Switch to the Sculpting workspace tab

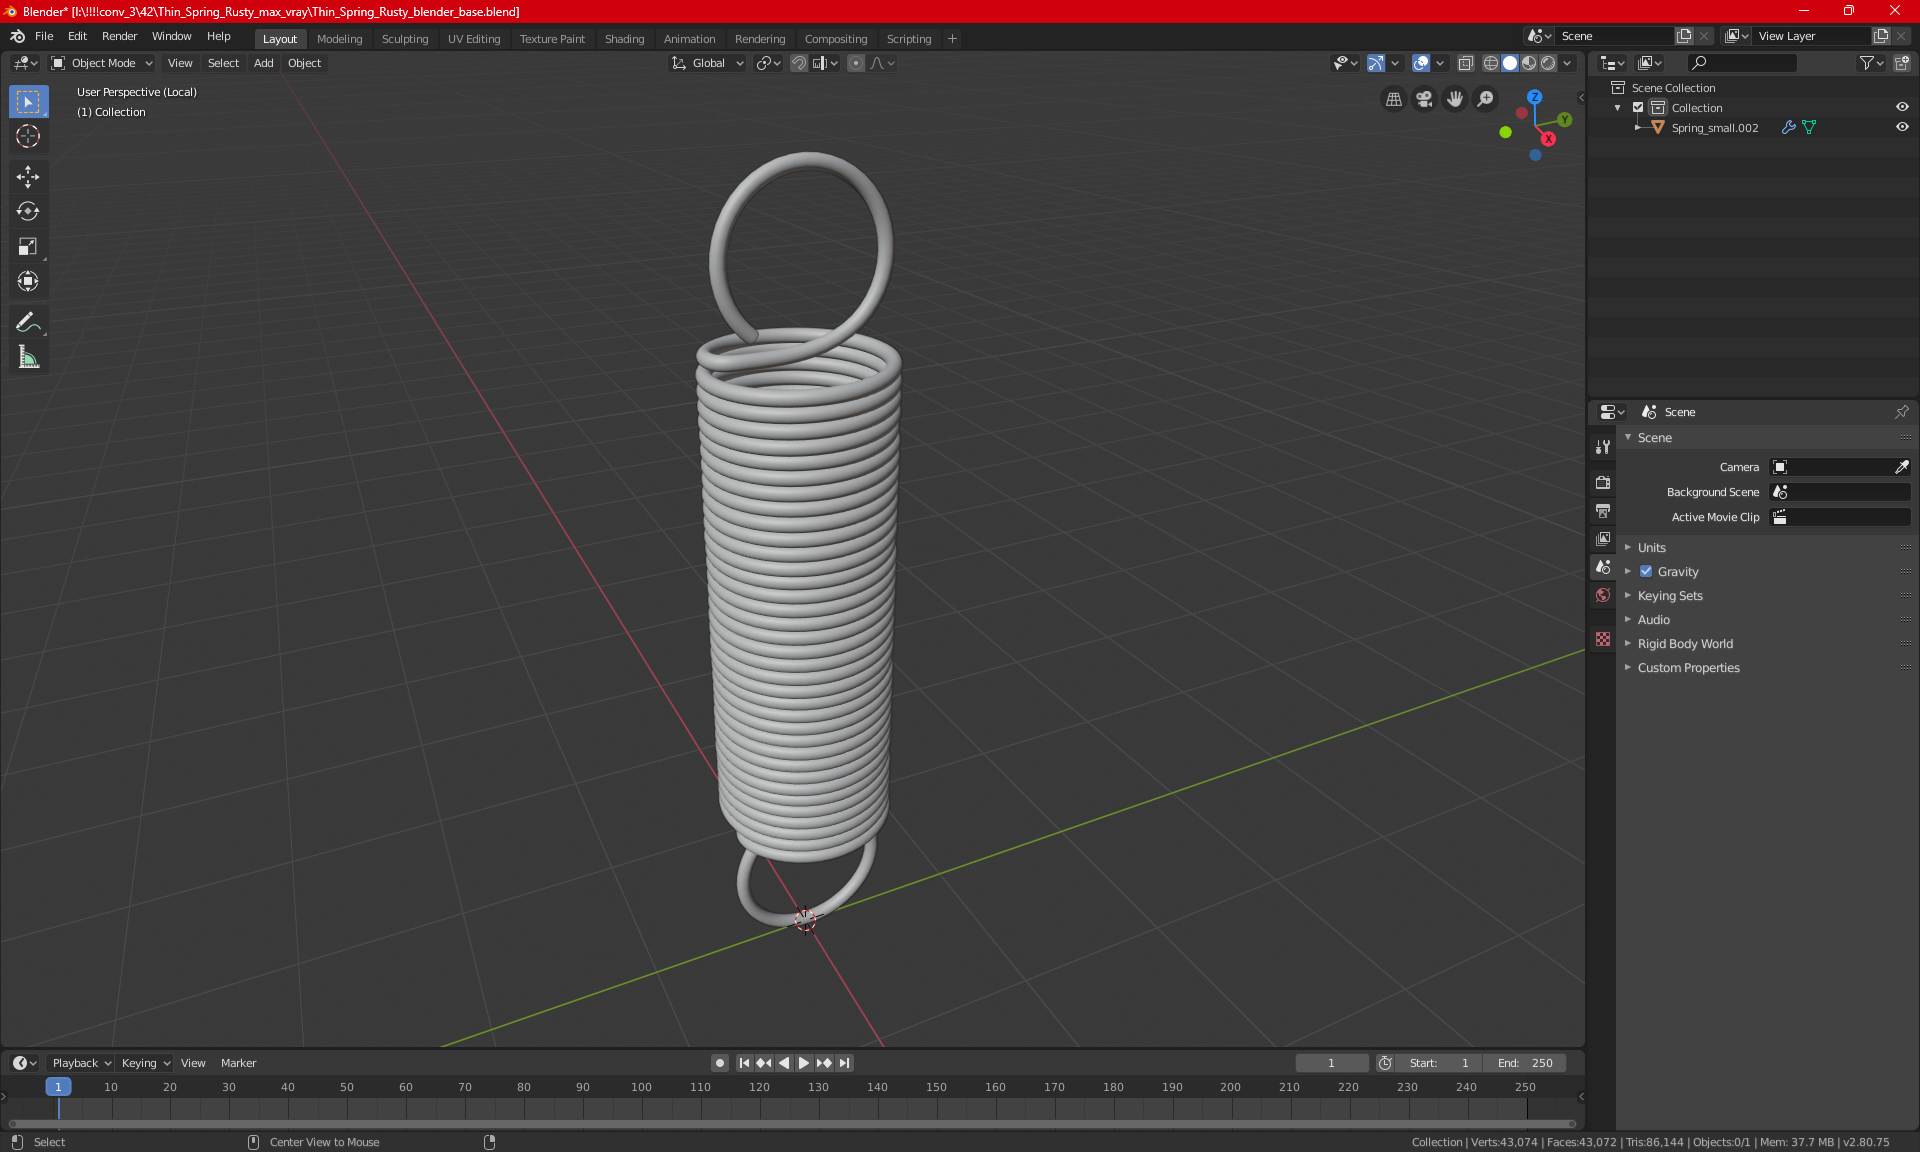pyautogui.click(x=404, y=39)
